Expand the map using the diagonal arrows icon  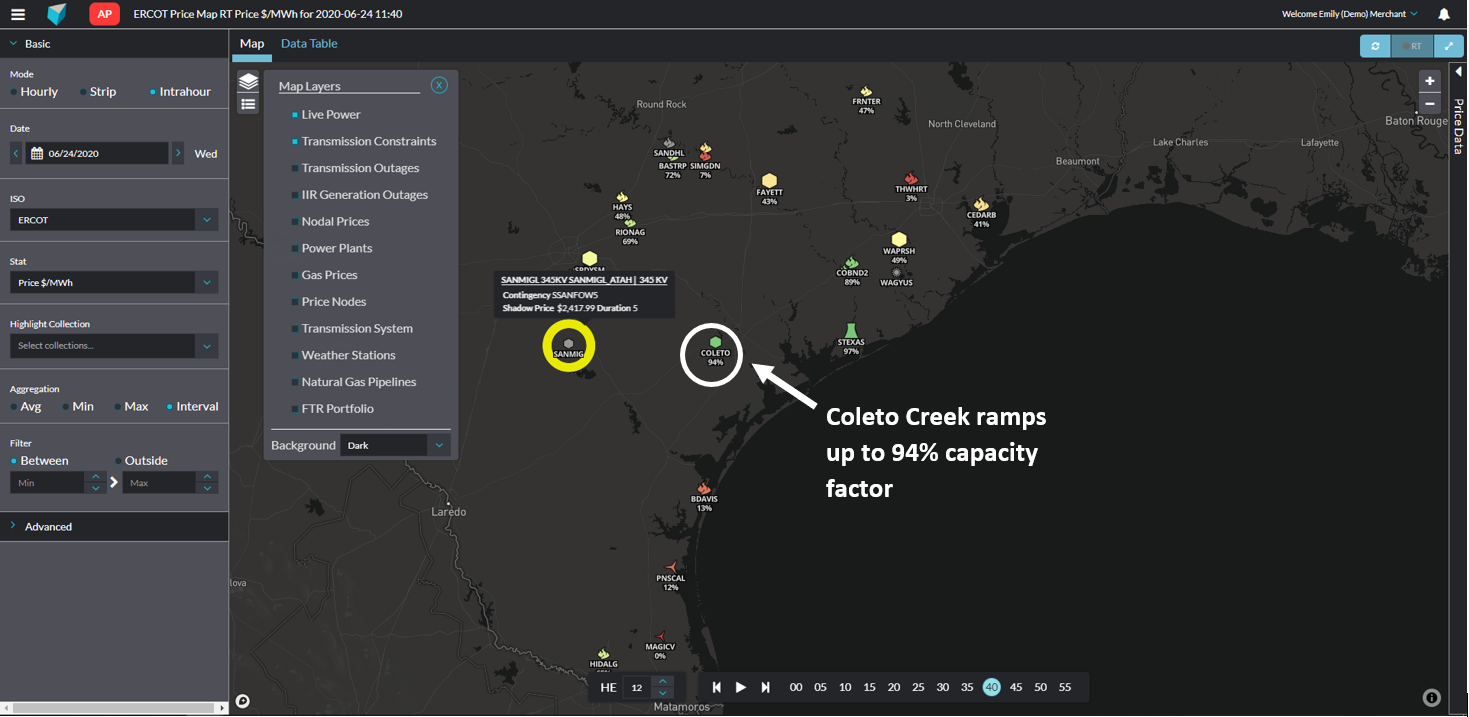click(x=1449, y=45)
